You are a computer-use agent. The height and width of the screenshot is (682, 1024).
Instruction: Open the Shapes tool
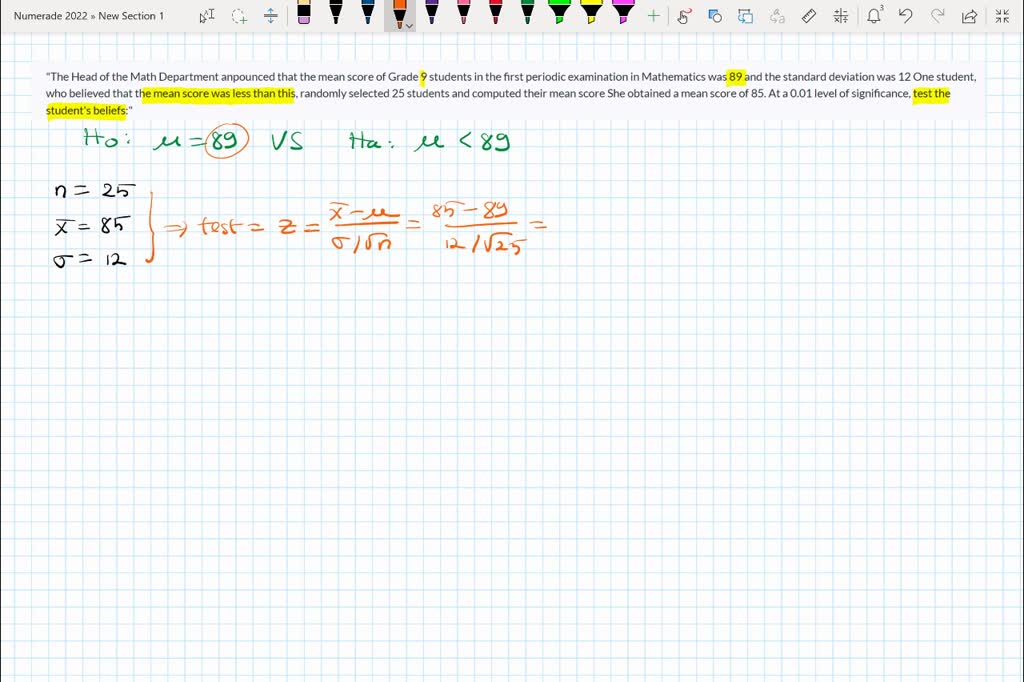pyautogui.click(x=715, y=16)
